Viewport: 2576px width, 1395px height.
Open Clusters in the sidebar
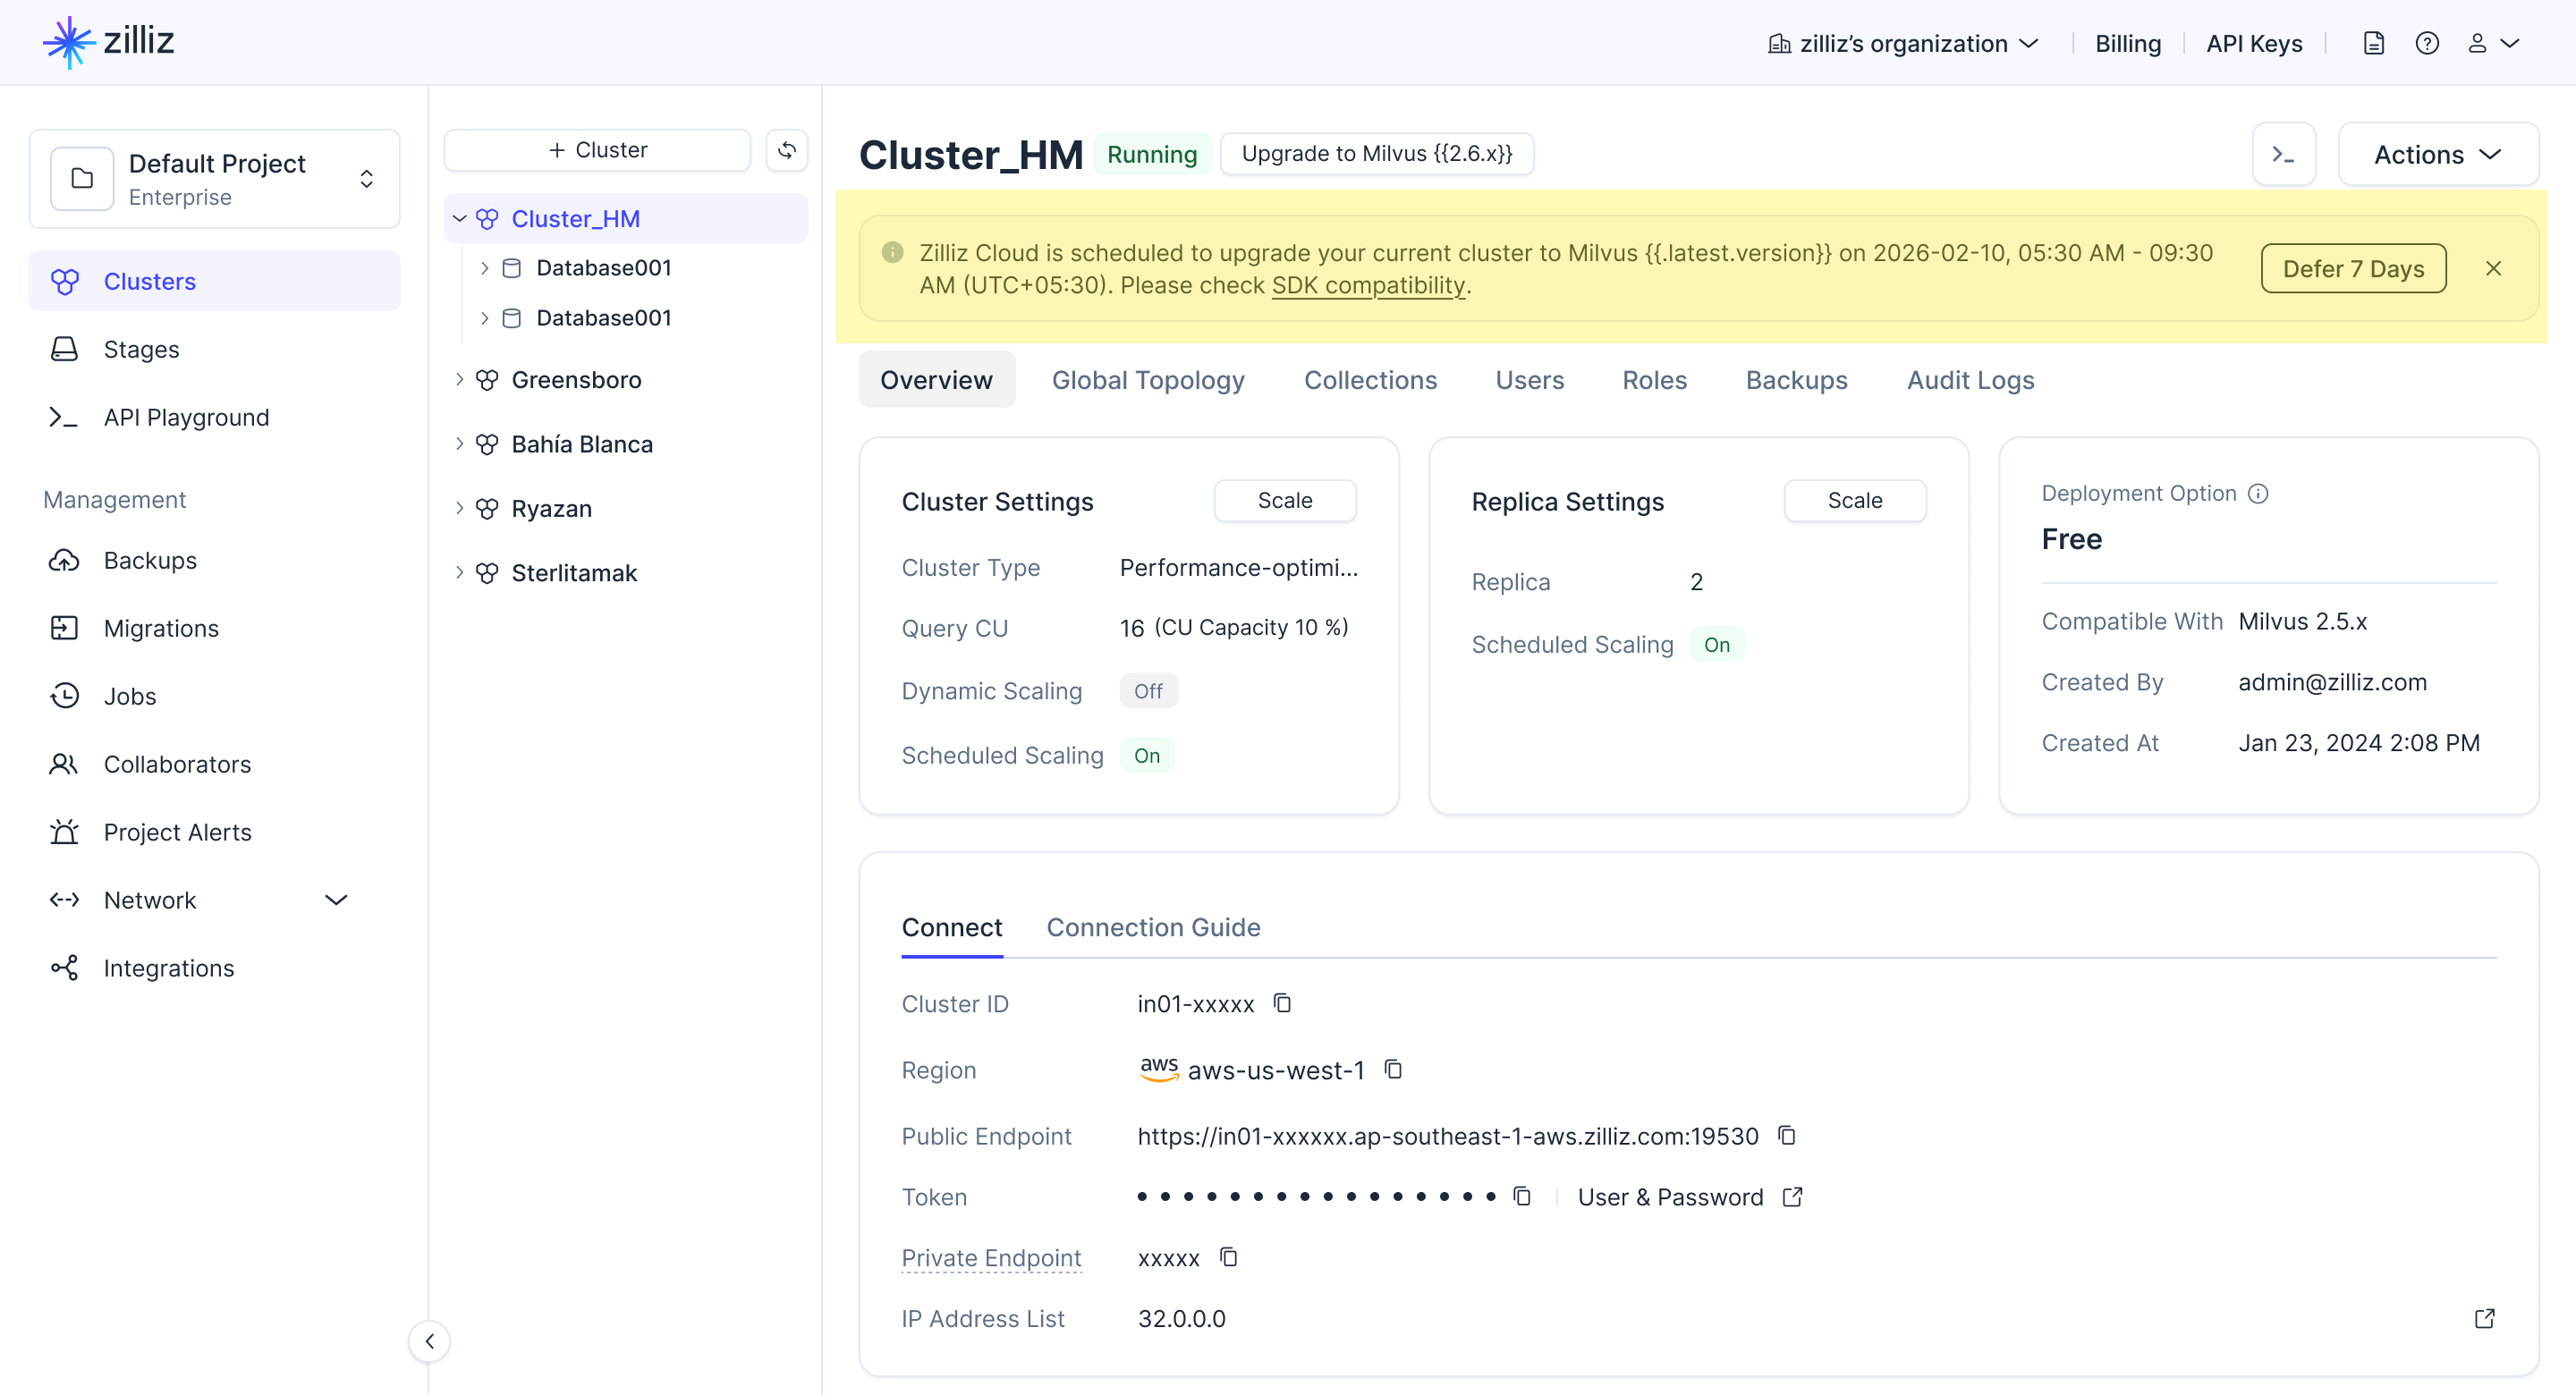[x=214, y=281]
